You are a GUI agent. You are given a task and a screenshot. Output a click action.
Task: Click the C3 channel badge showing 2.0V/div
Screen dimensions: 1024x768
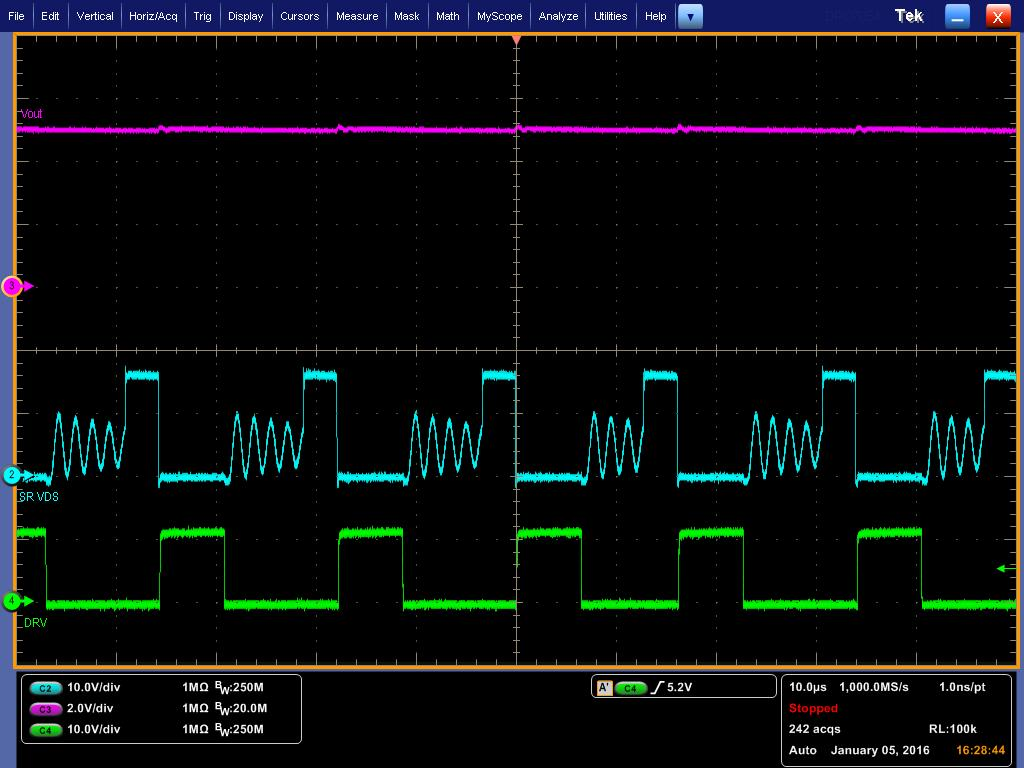click(44, 709)
